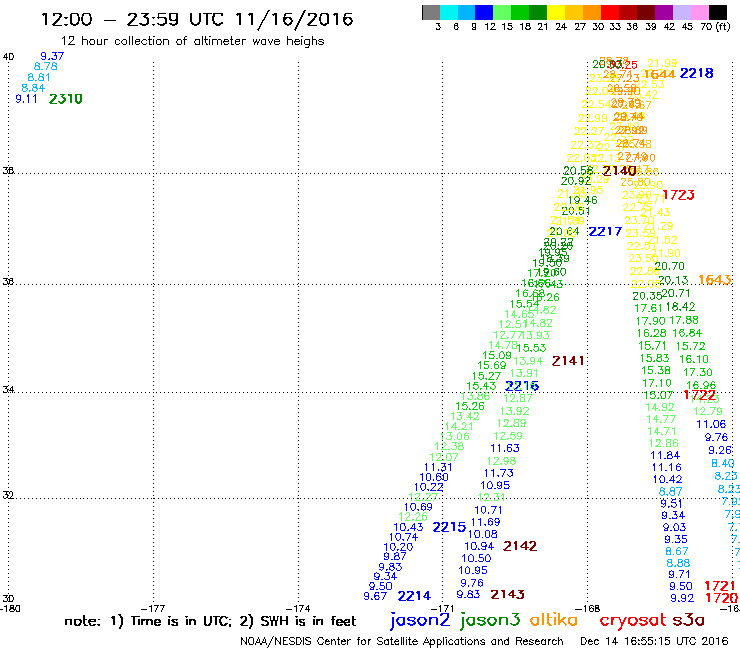The width and height of the screenshot is (740, 650).
Task: Click the jason3 satellite legend label
Action: pos(489,621)
